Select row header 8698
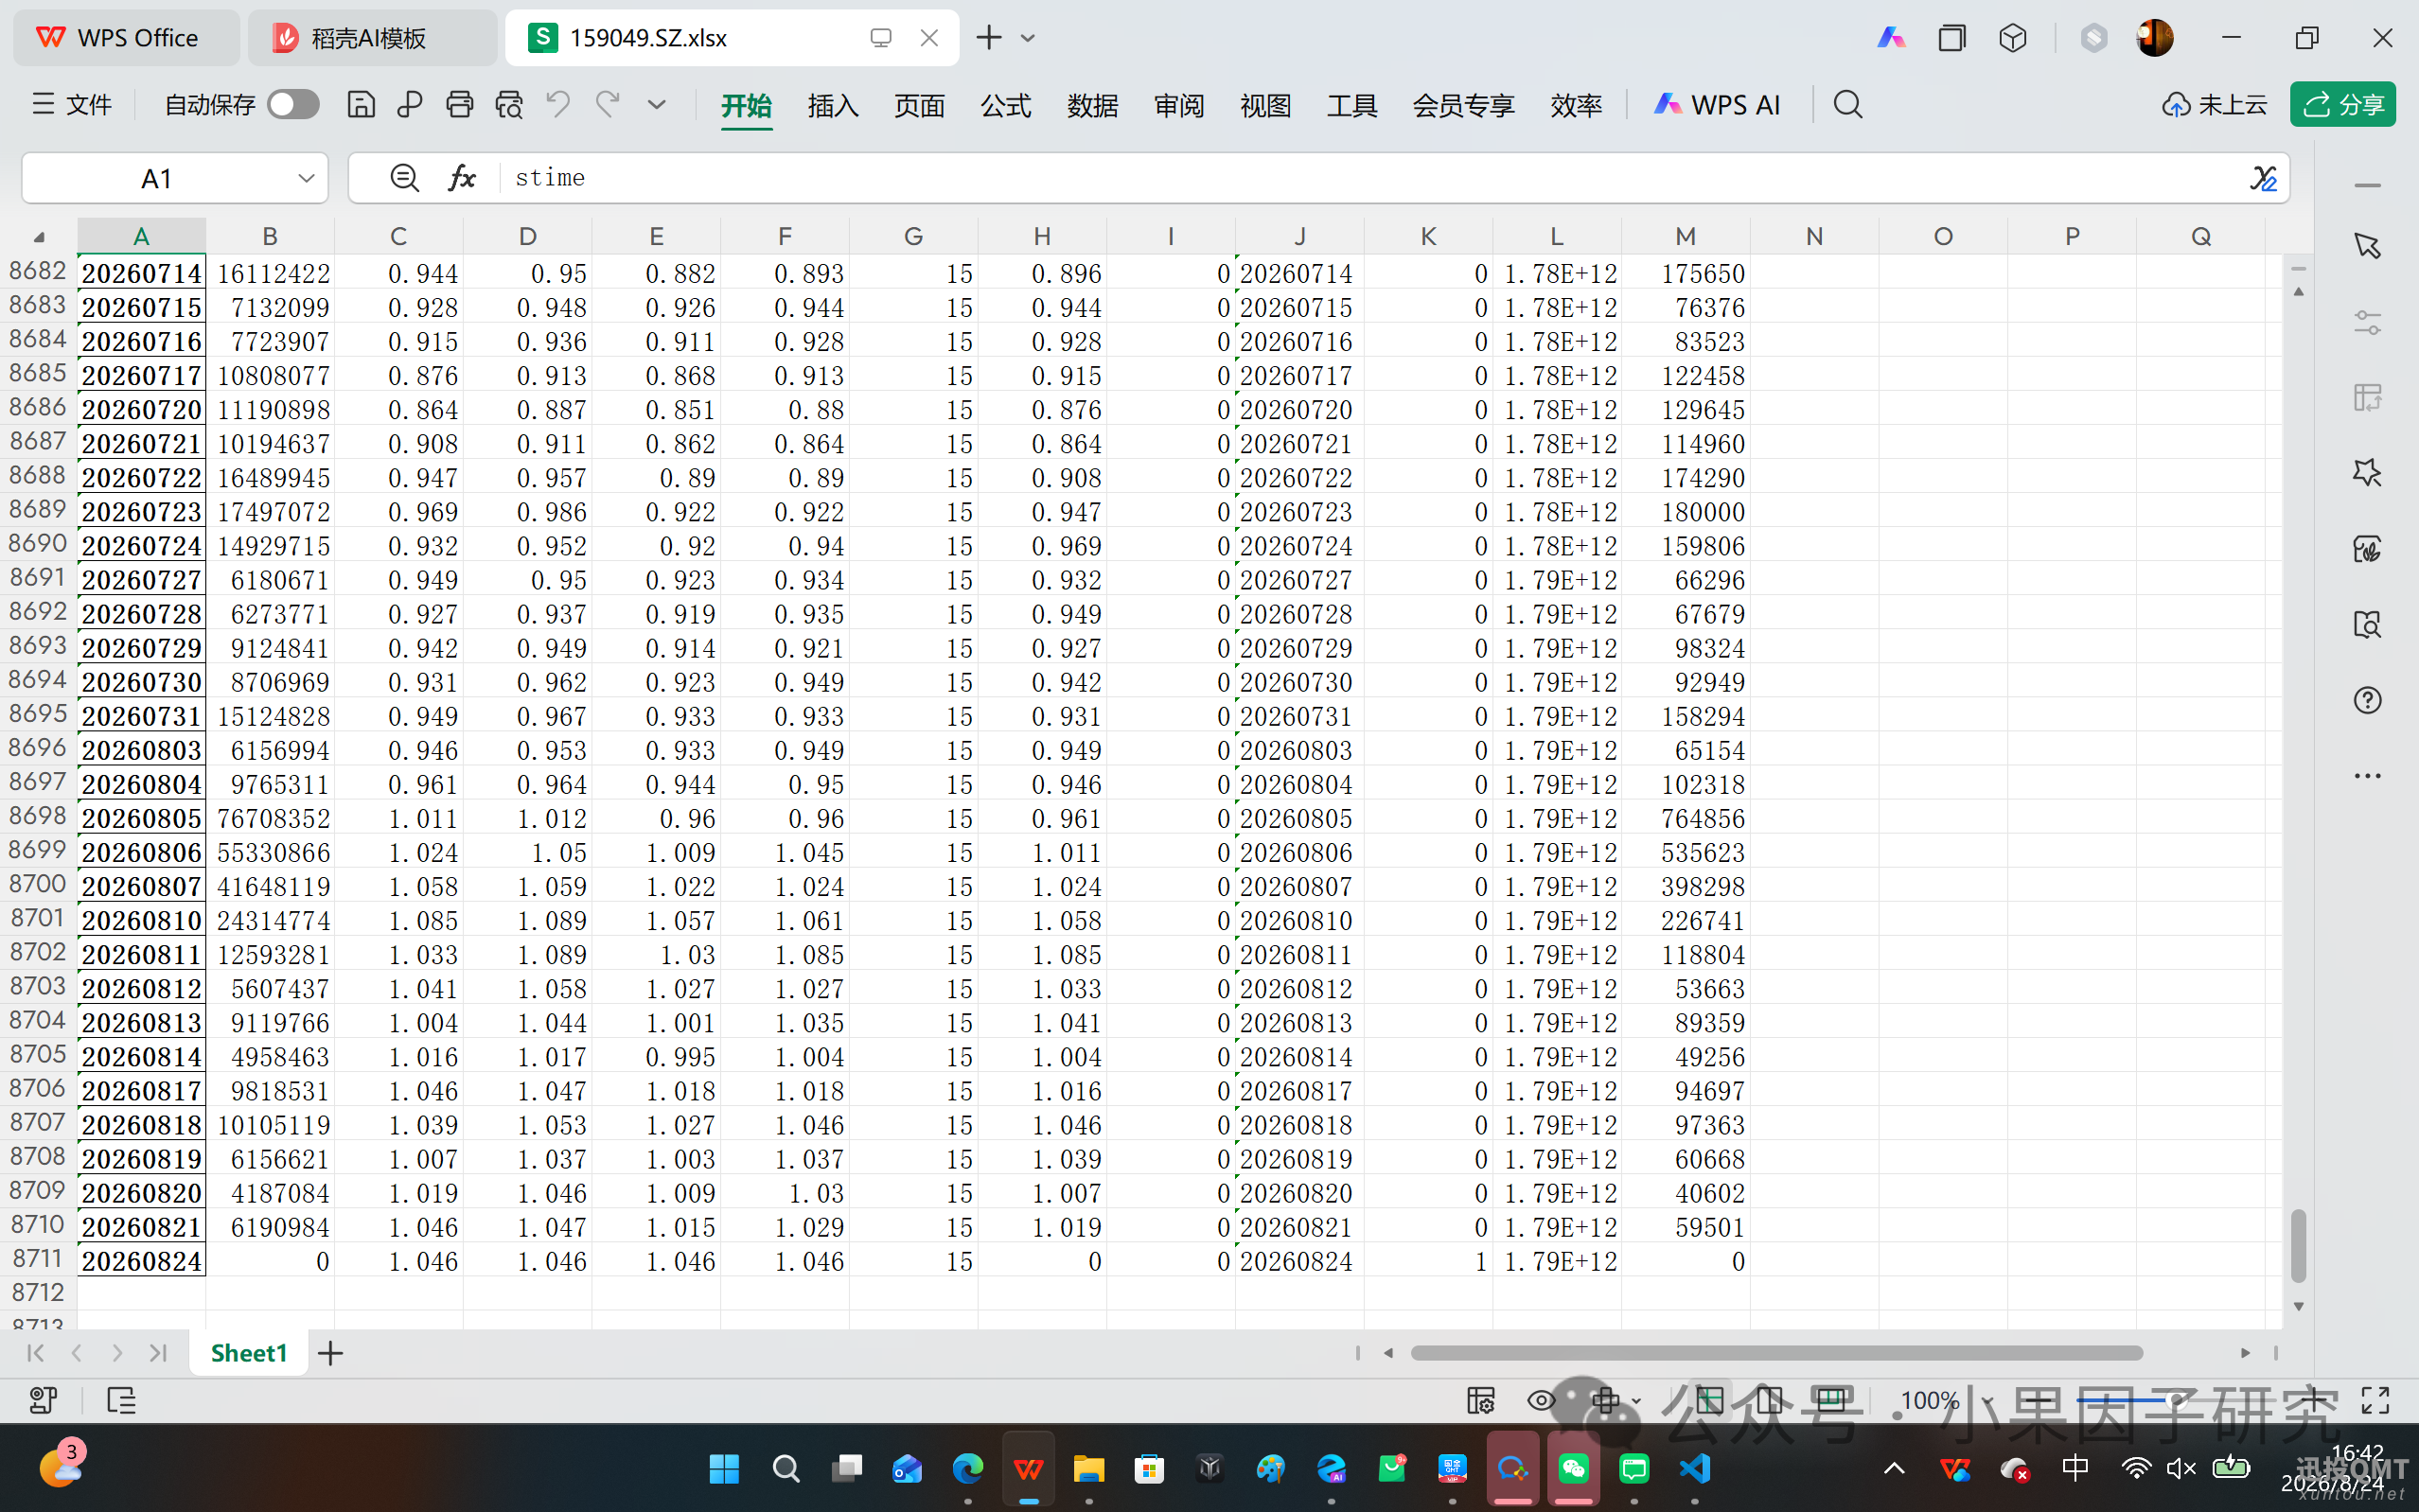 [x=38, y=817]
